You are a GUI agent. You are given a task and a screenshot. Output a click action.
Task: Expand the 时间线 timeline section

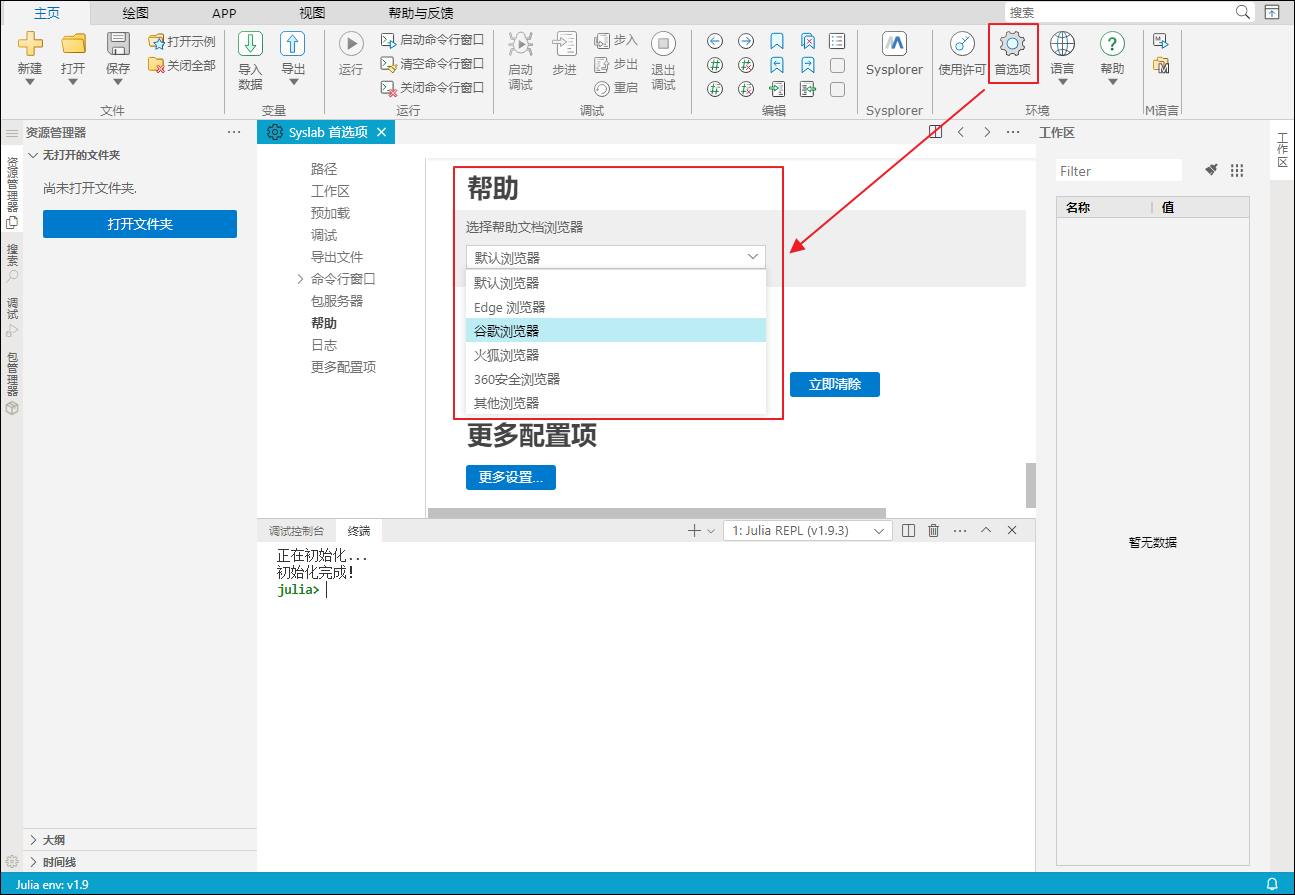(x=33, y=862)
